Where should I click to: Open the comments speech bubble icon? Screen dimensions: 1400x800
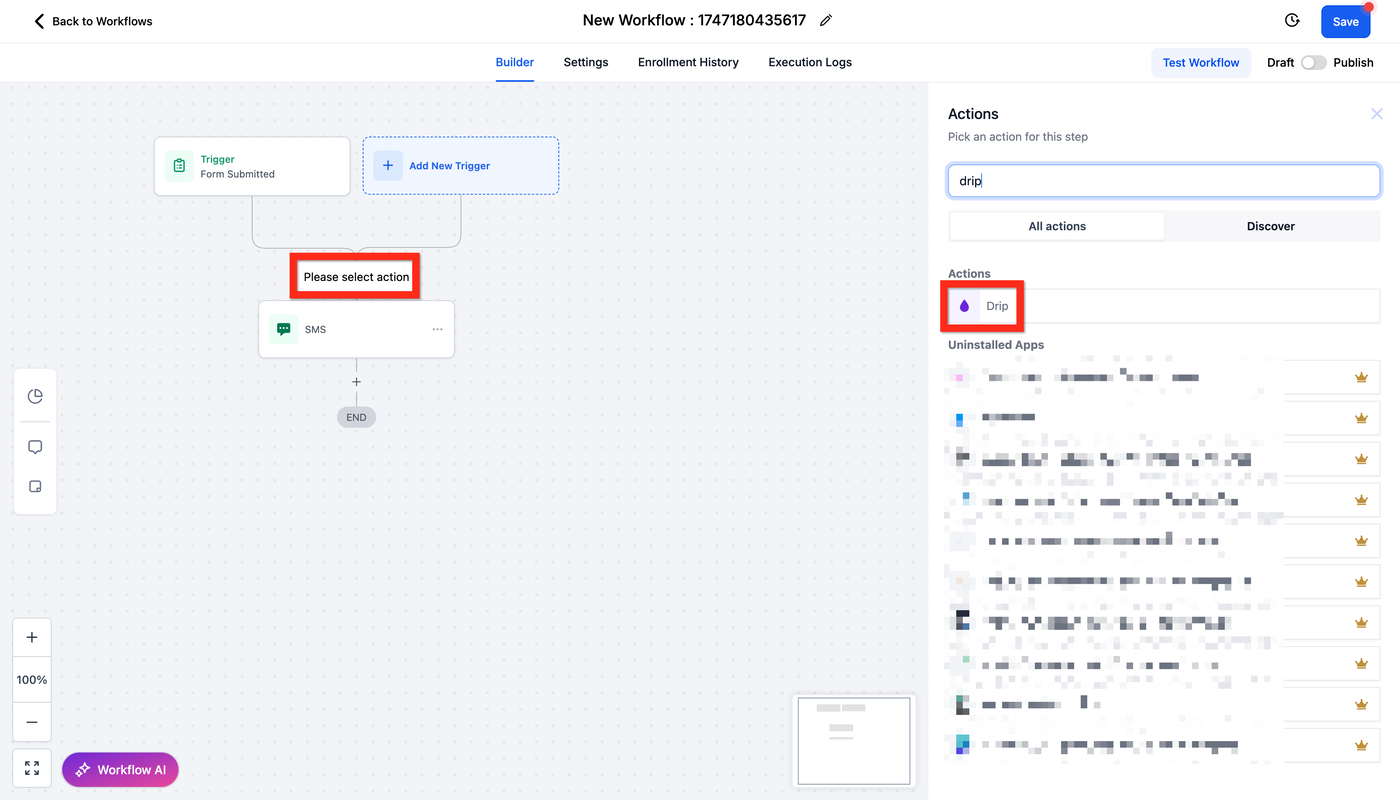pyautogui.click(x=35, y=447)
